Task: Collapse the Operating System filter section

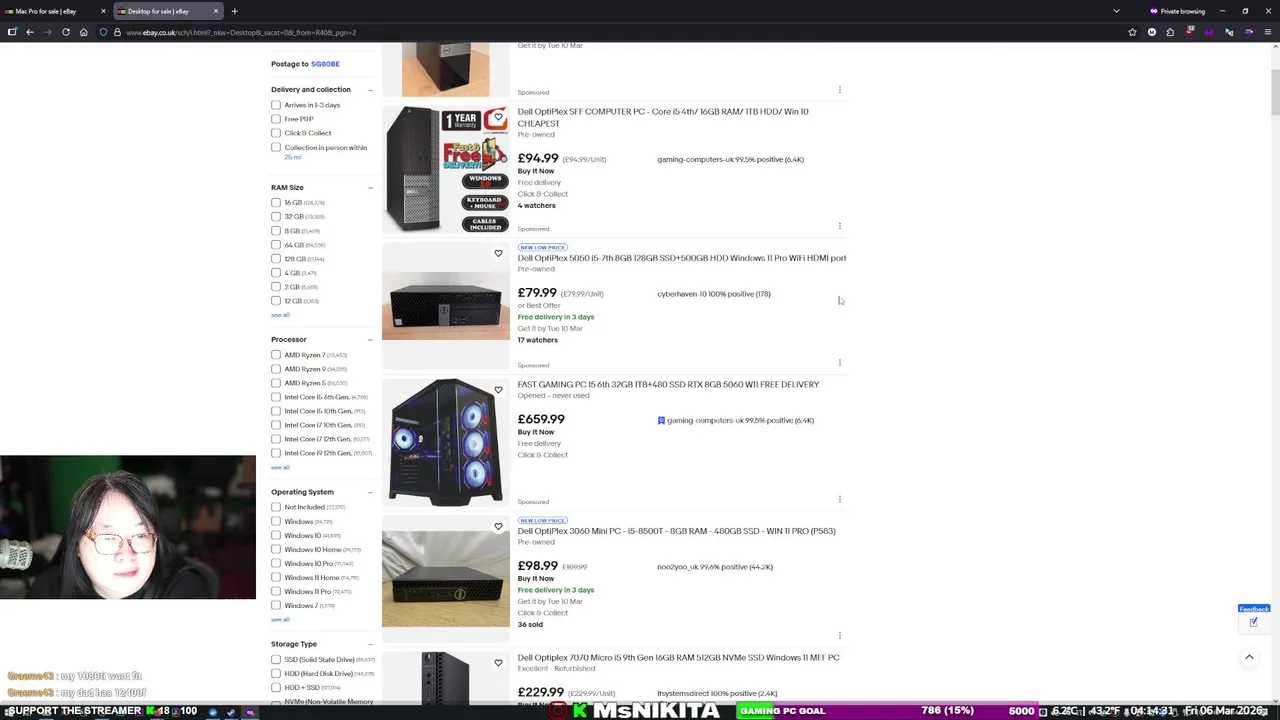Action: click(x=370, y=492)
